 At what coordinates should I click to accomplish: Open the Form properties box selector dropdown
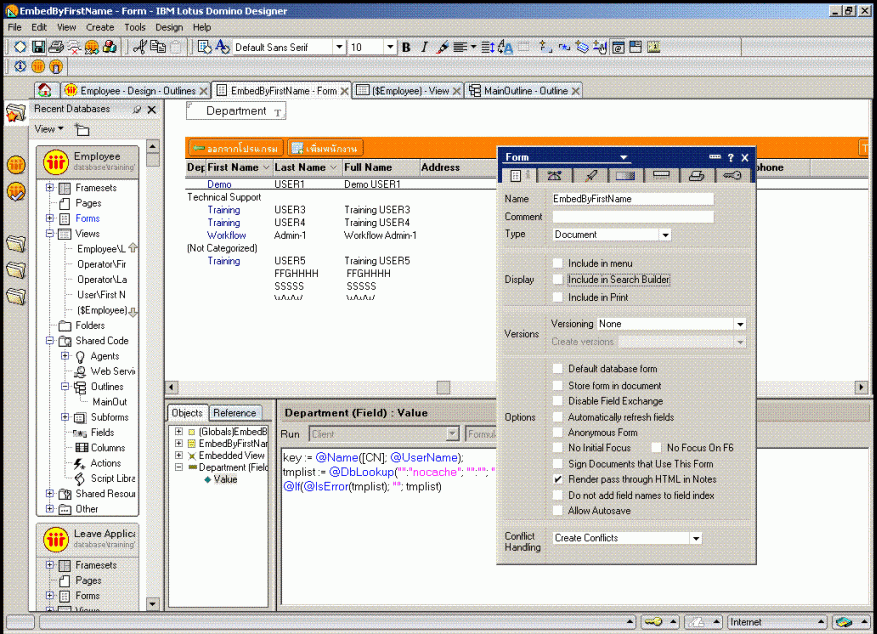coord(623,158)
